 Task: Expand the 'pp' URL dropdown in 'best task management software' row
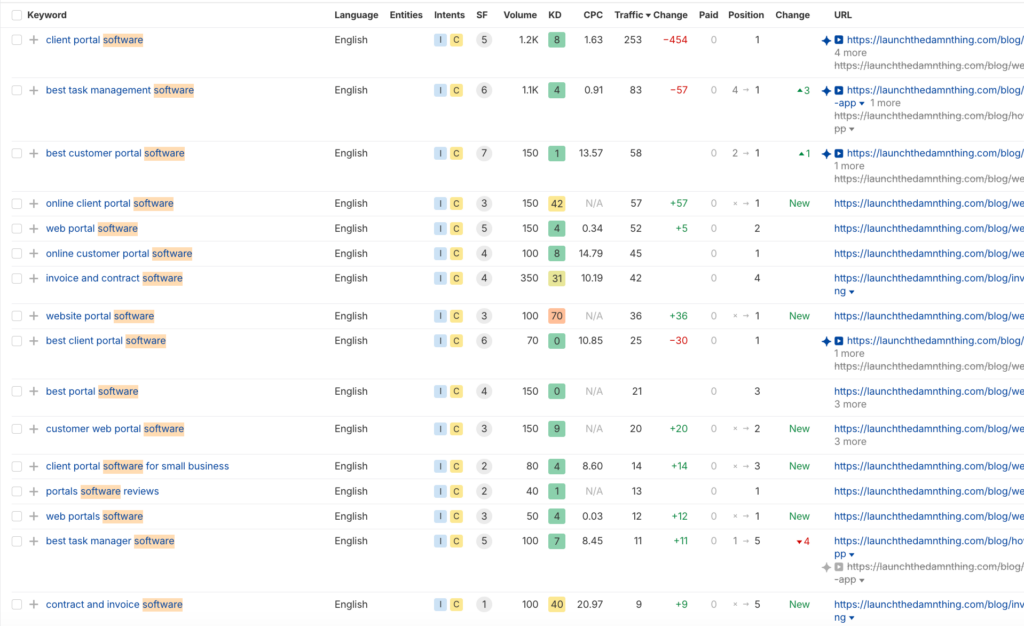(x=852, y=129)
